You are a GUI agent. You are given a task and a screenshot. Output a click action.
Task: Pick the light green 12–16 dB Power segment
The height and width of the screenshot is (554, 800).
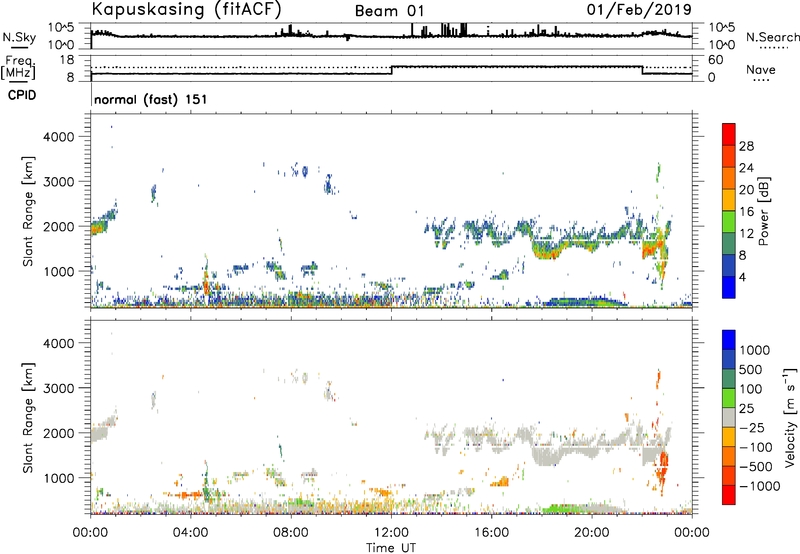click(x=729, y=221)
